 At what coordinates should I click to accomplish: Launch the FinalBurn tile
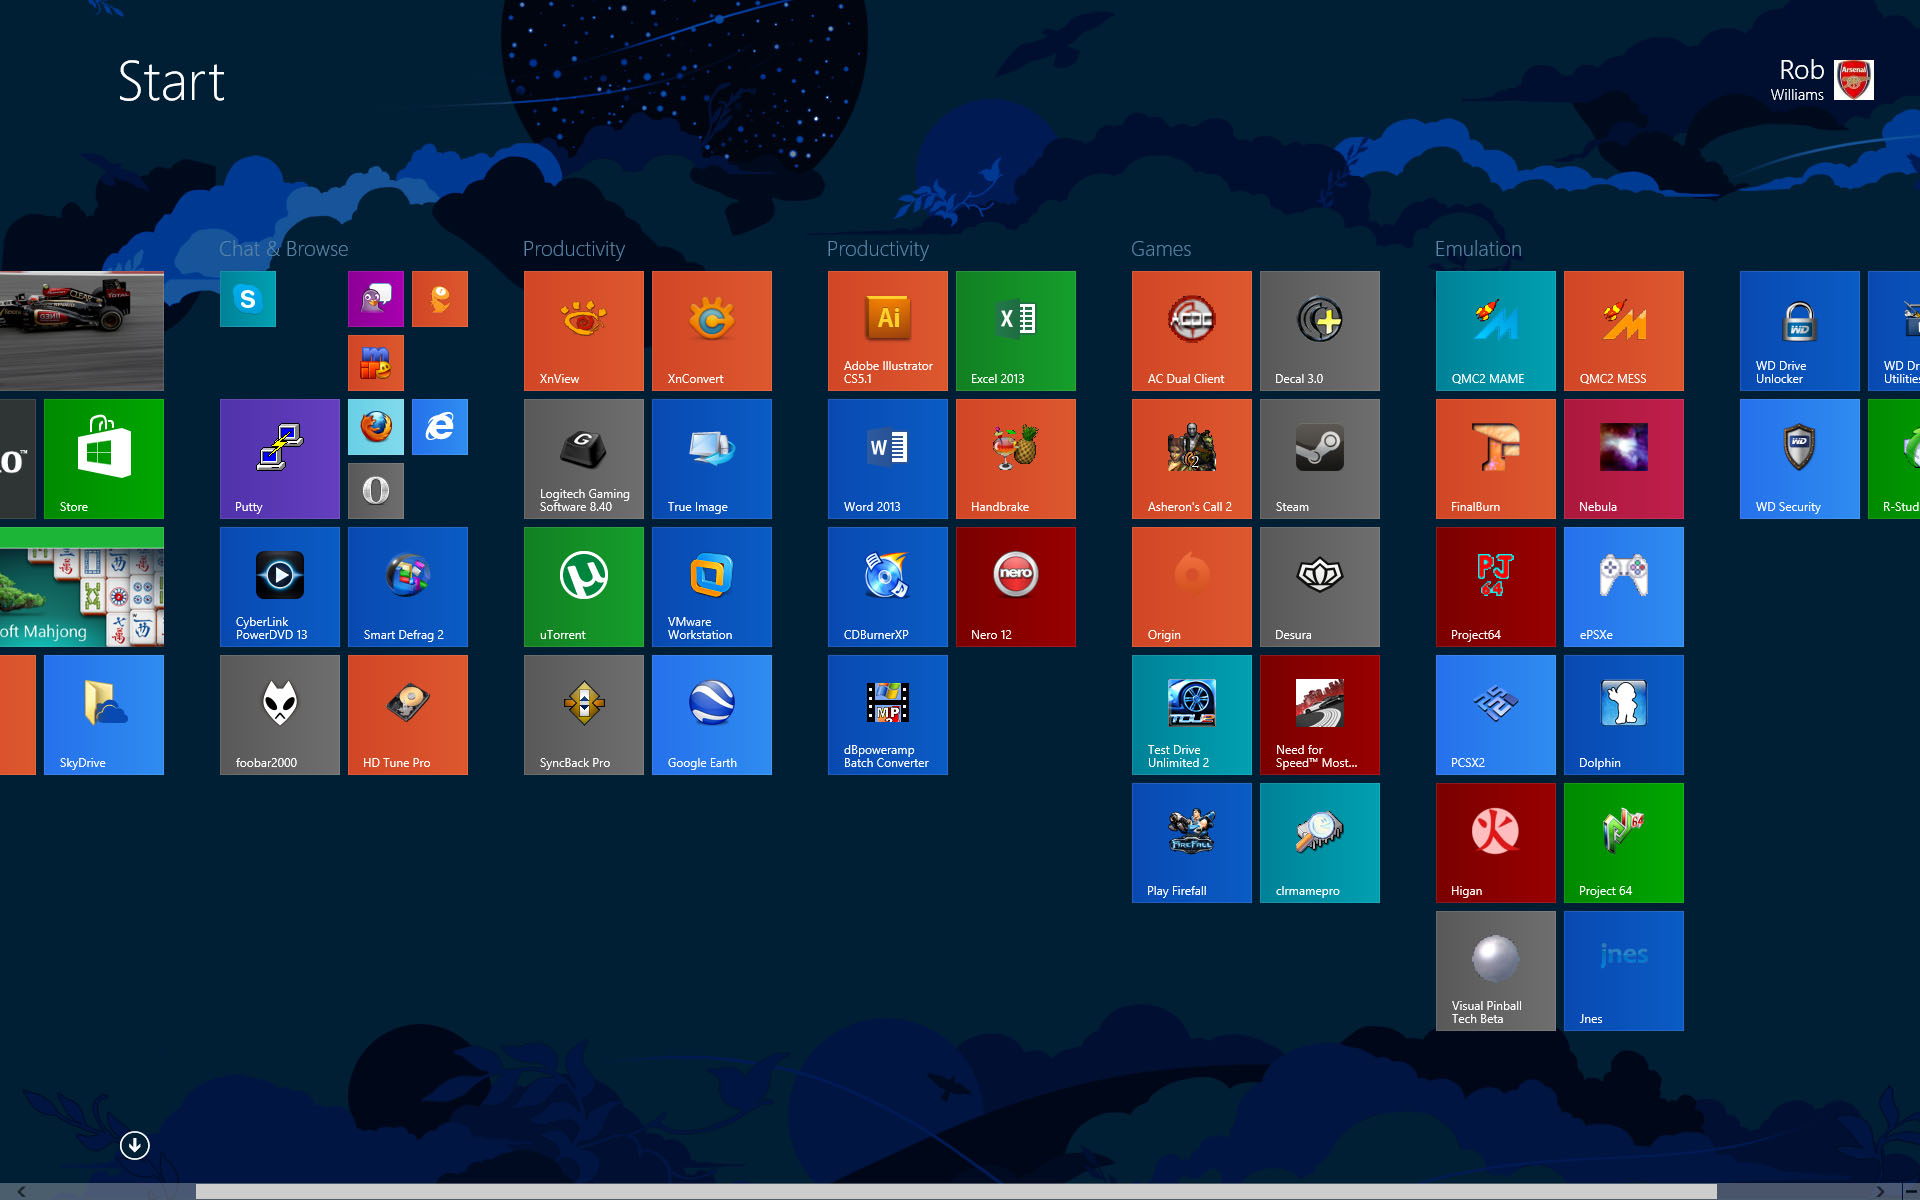click(1496, 459)
